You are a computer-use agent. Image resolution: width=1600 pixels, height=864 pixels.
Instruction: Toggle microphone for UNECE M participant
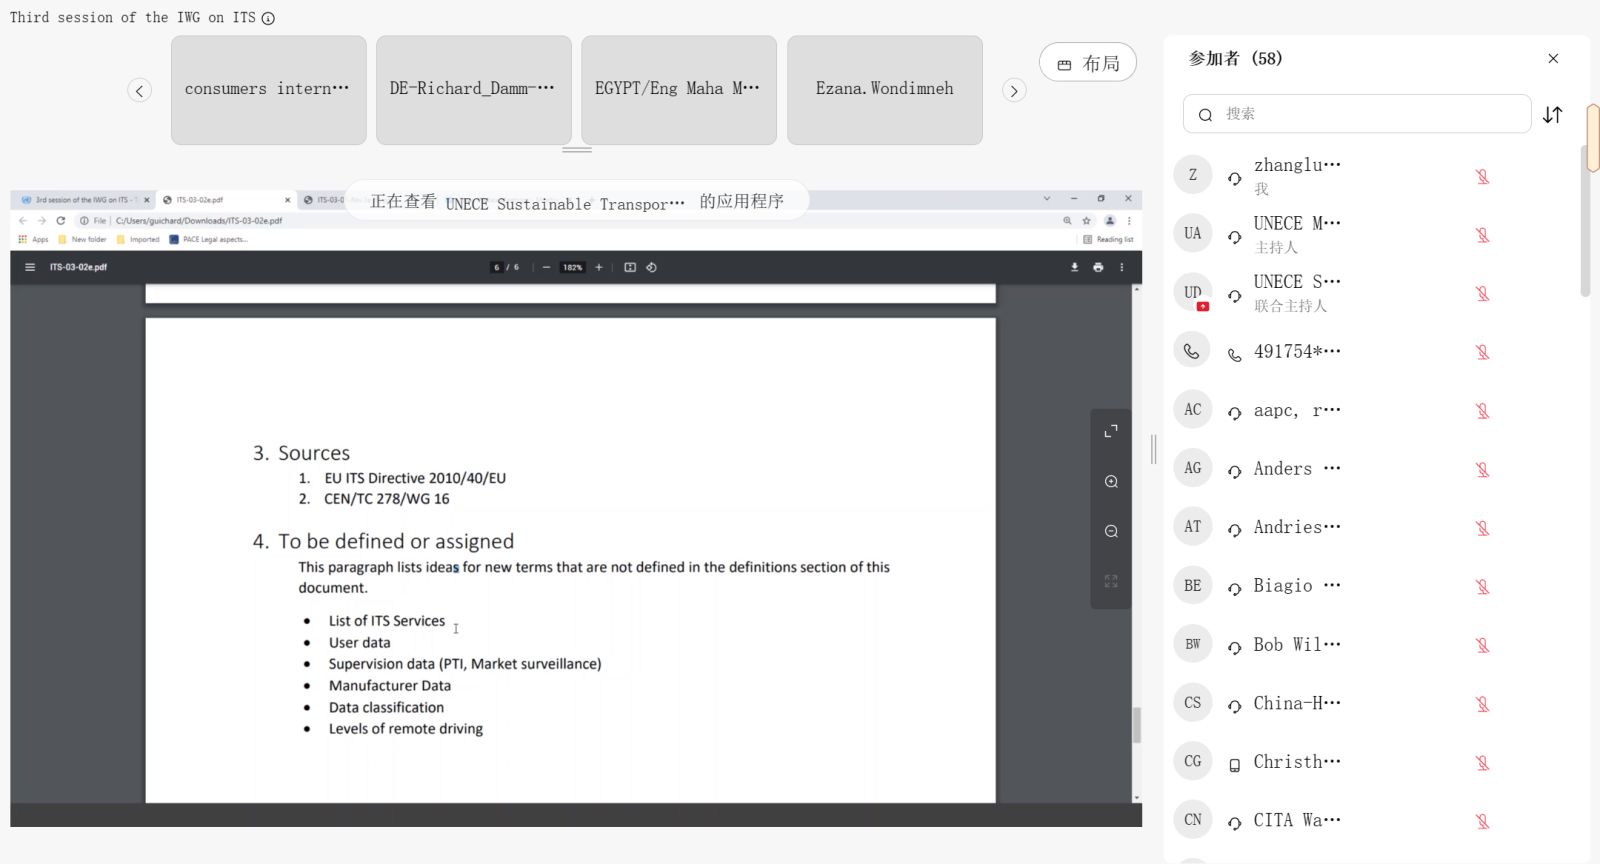1482,235
